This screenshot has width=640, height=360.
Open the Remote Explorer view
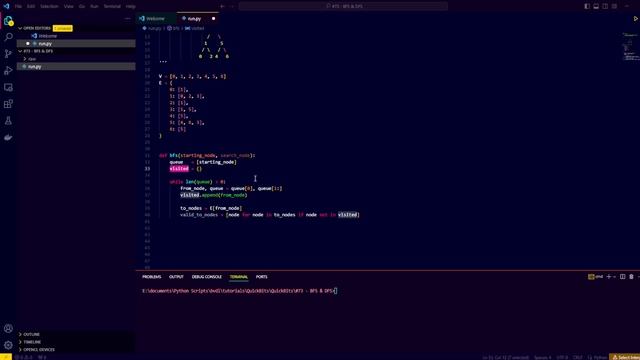(8, 87)
